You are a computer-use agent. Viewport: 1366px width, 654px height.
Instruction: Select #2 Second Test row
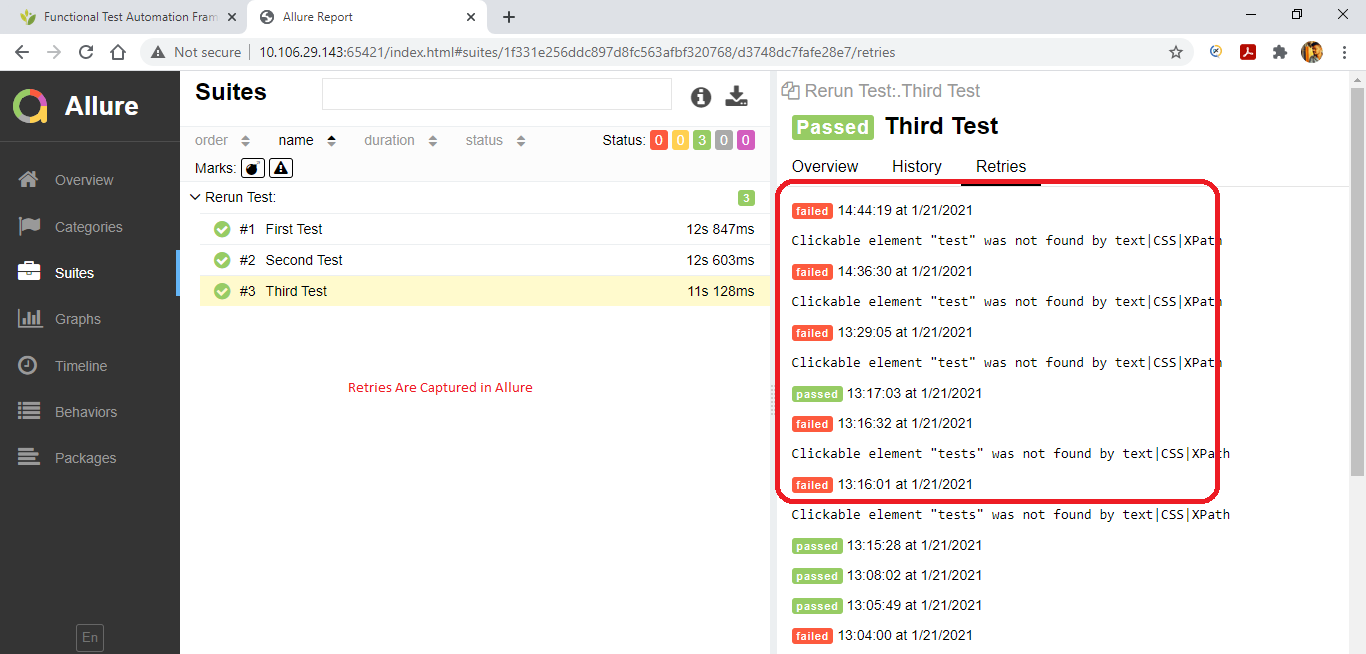pos(485,260)
